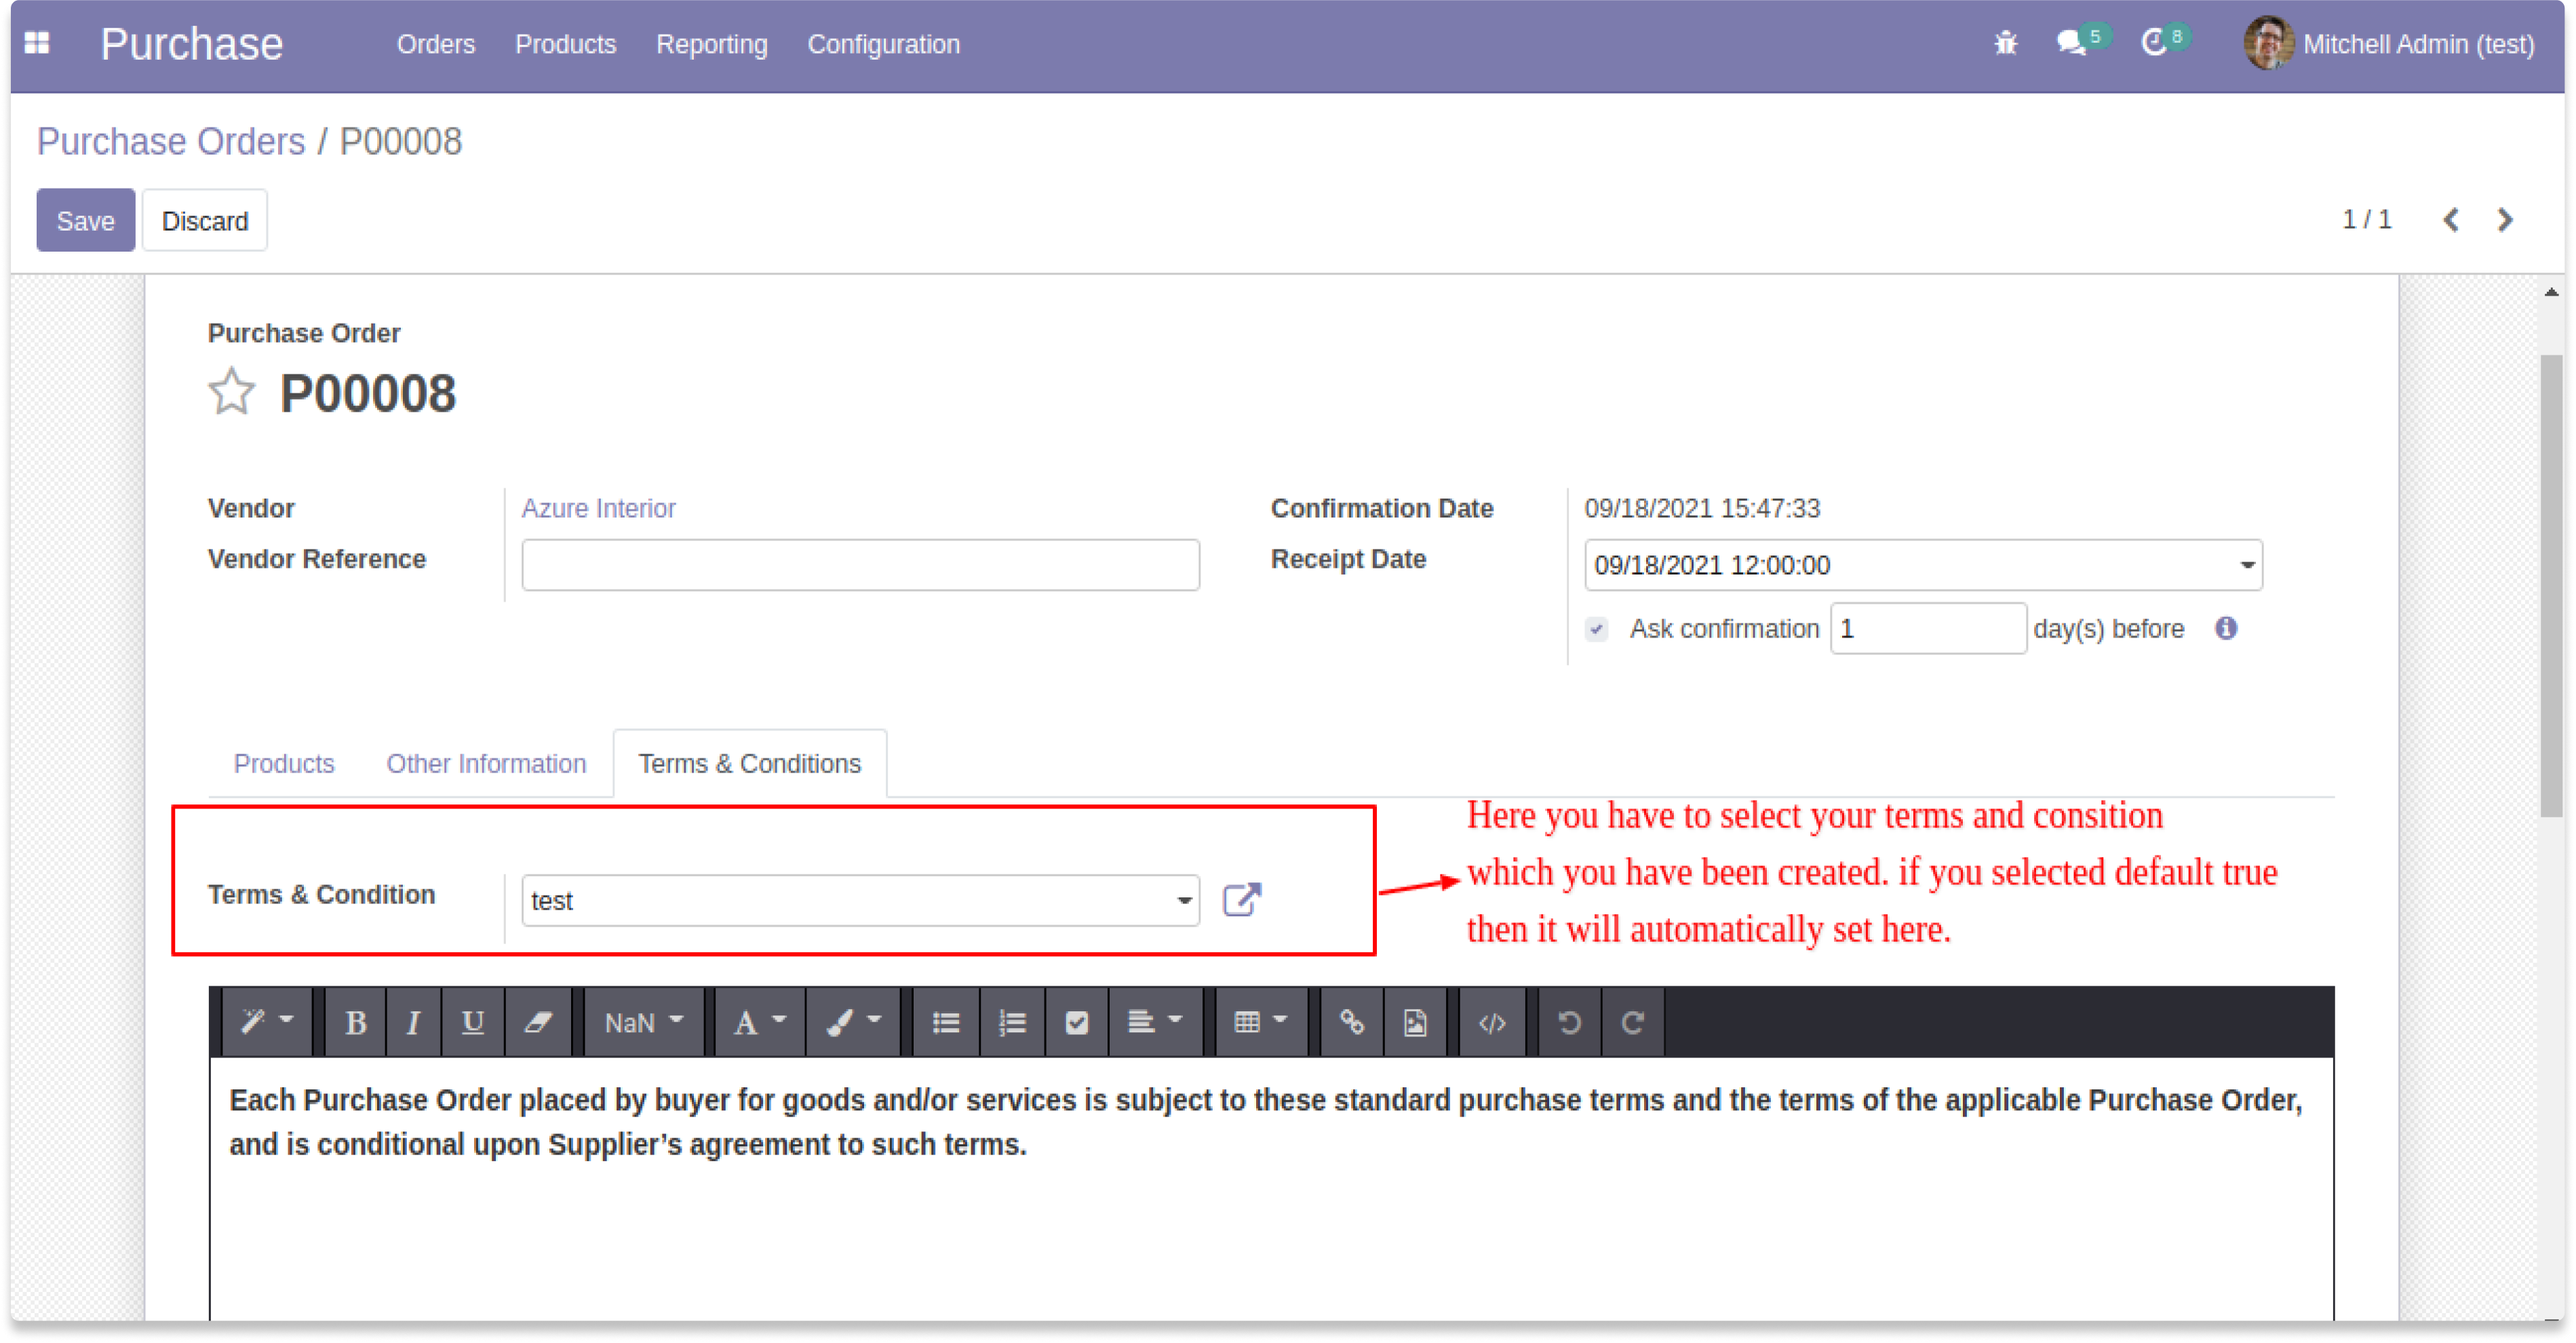Expand the Terms & Condition dropdown

coord(1184,900)
